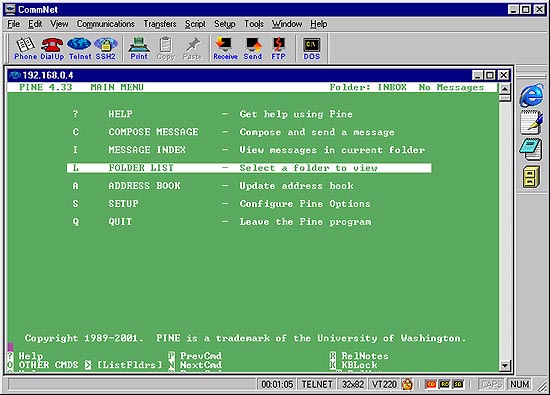Image resolution: width=550 pixels, height=395 pixels.
Task: Click the terminal scrollbar down arrow
Action: coord(504,366)
